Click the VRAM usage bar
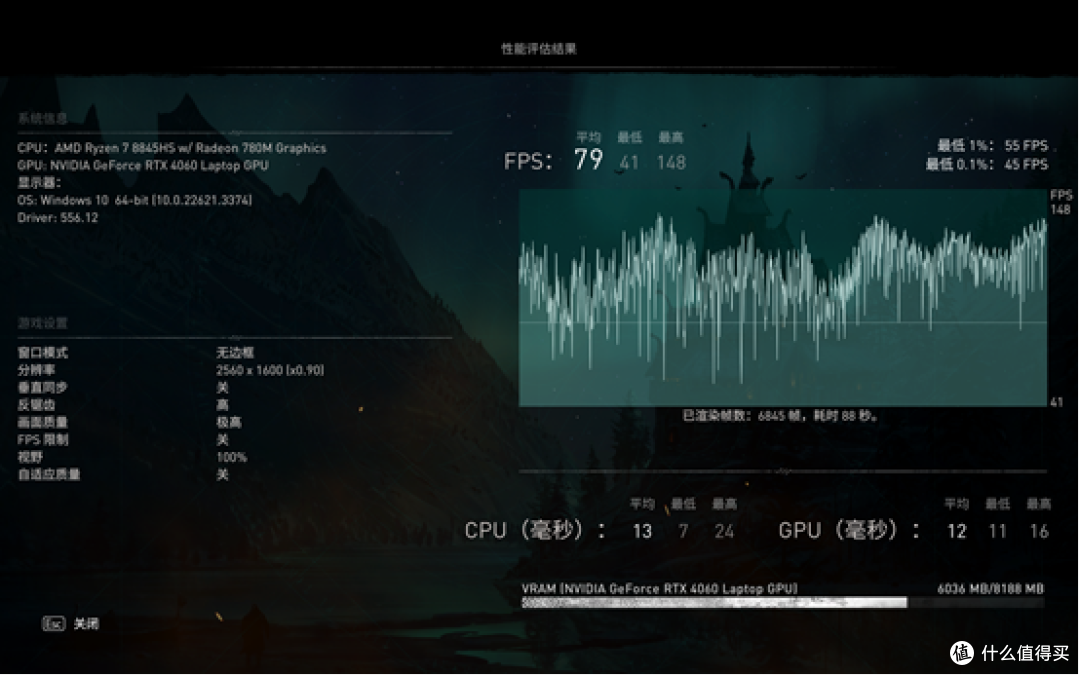1080x676 pixels. pos(782,603)
